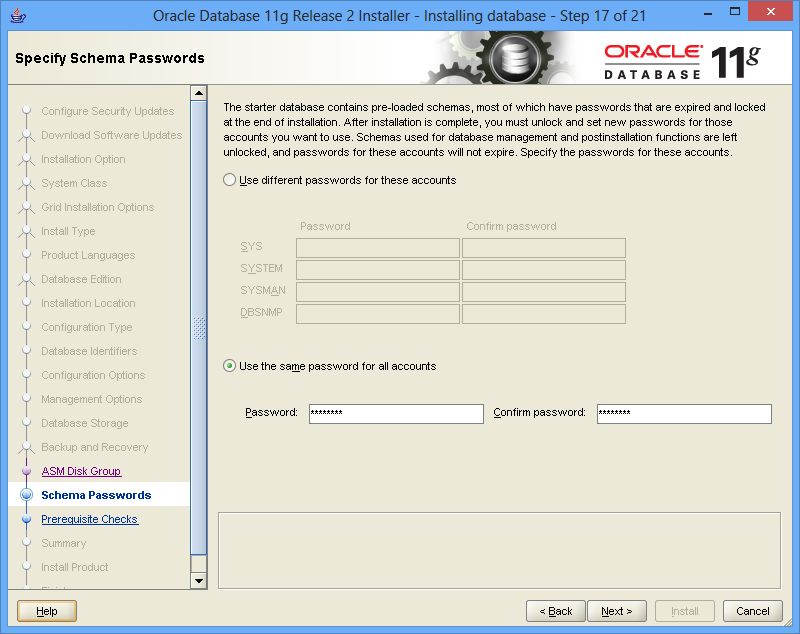Click the 'Configuration Options' step text
Screen dimensions: 800x634
tap(93, 375)
